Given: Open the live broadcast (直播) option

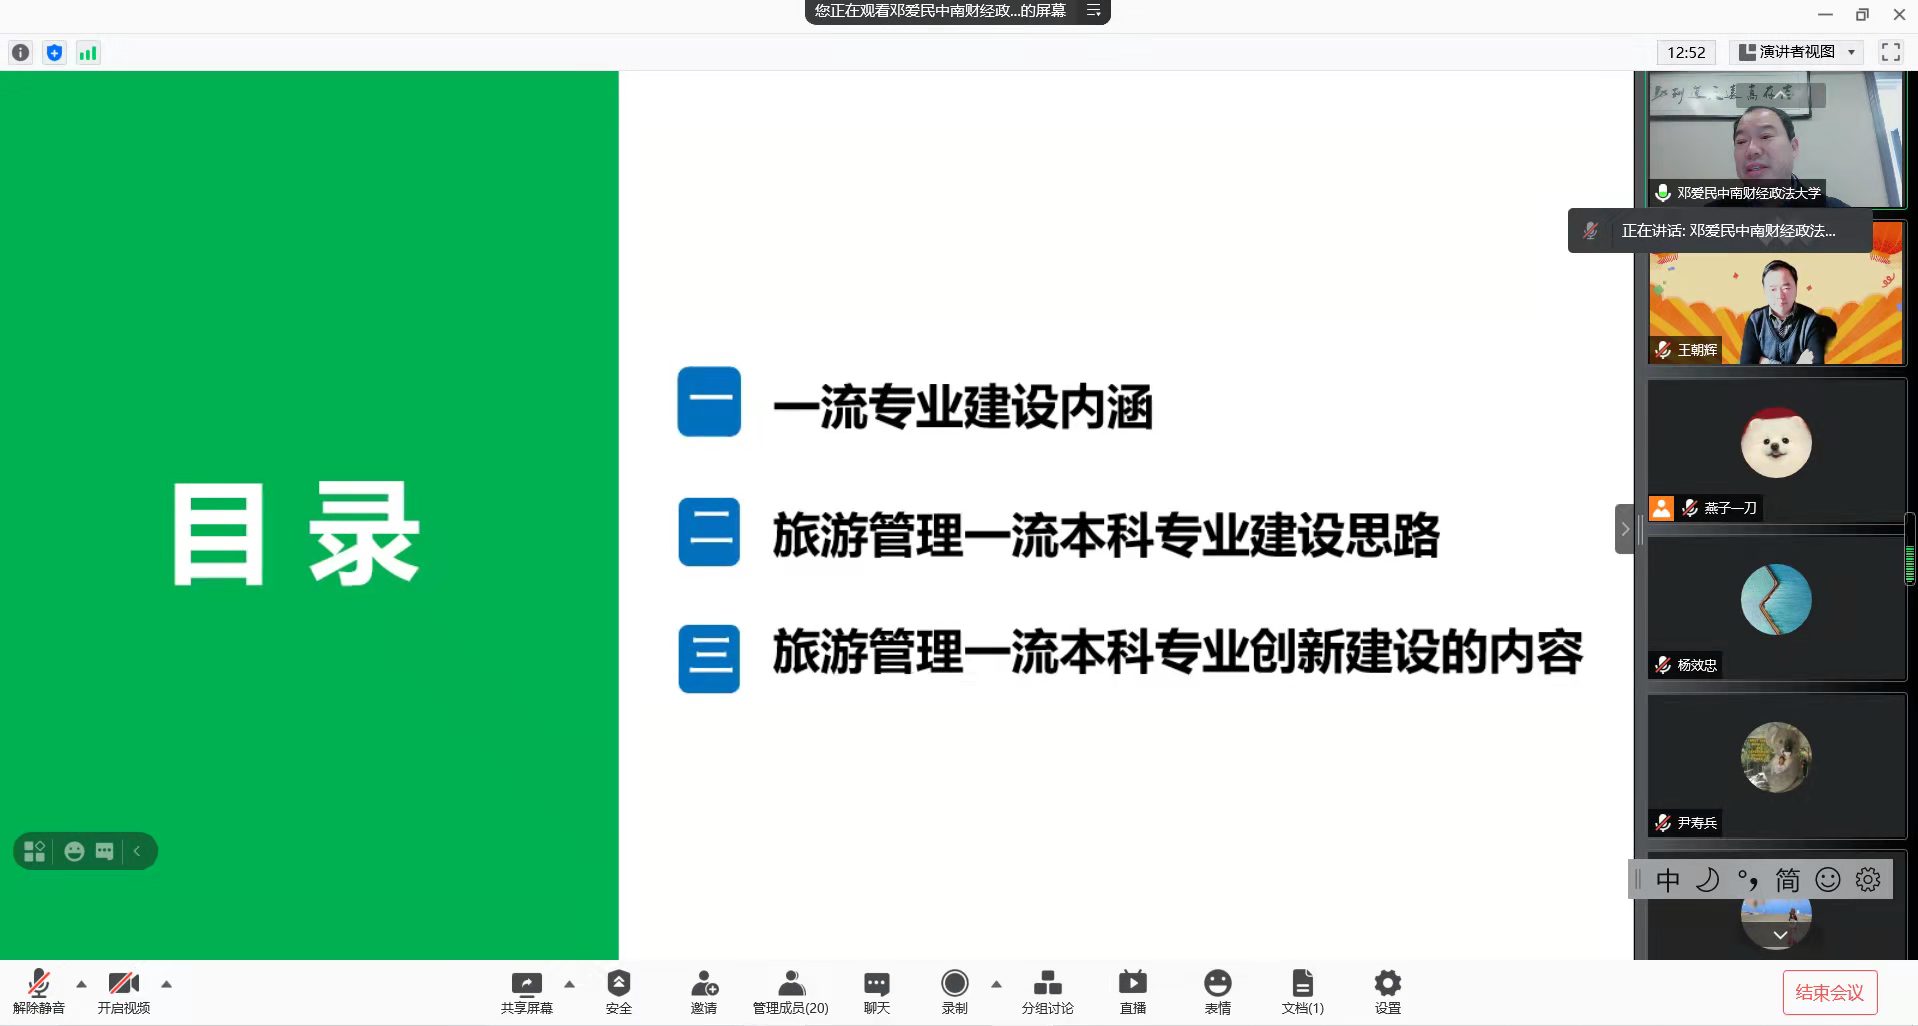Looking at the screenshot, I should 1132,991.
